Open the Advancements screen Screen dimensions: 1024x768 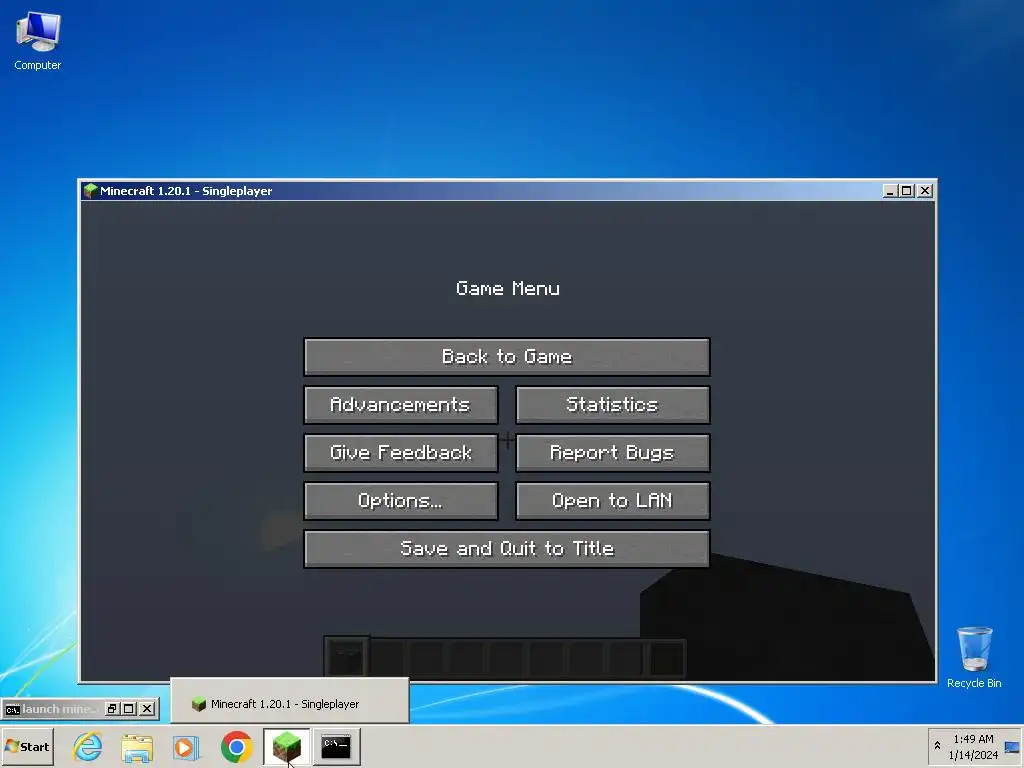401,405
